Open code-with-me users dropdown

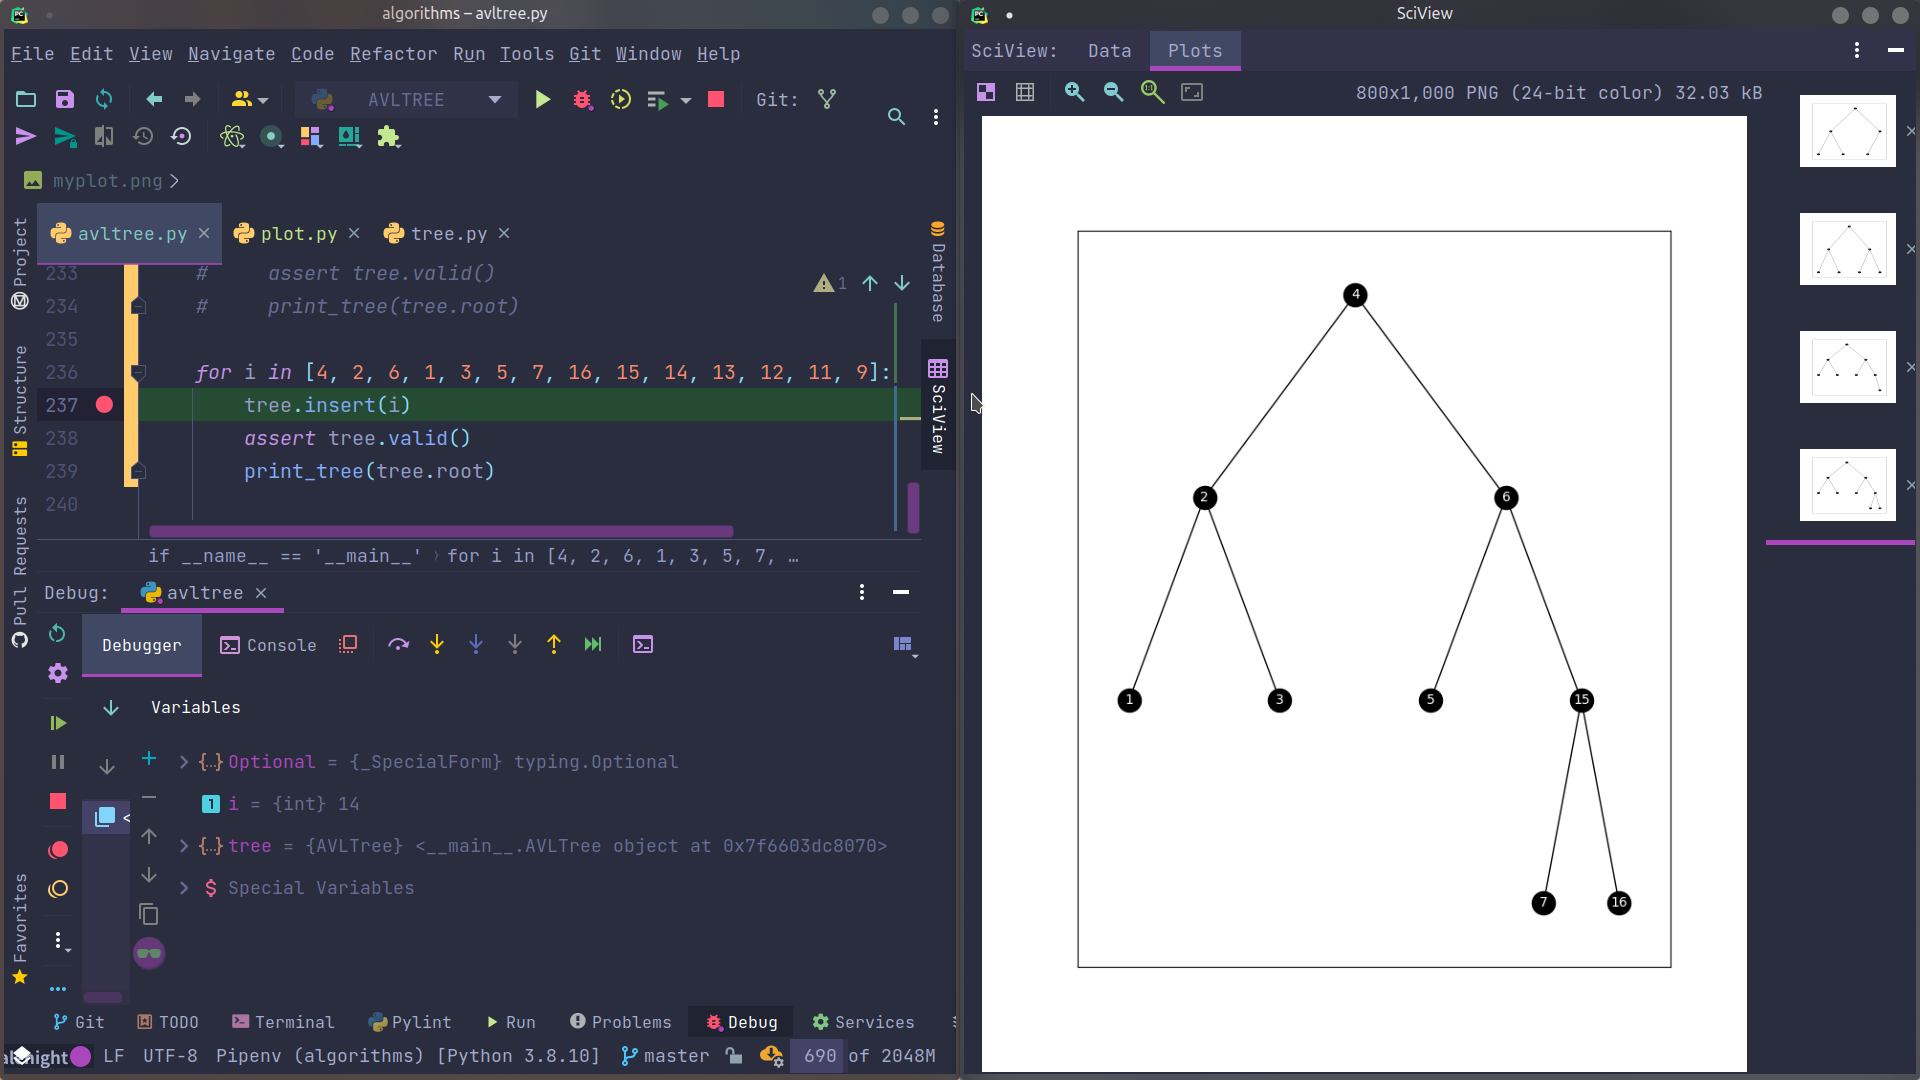[250, 99]
